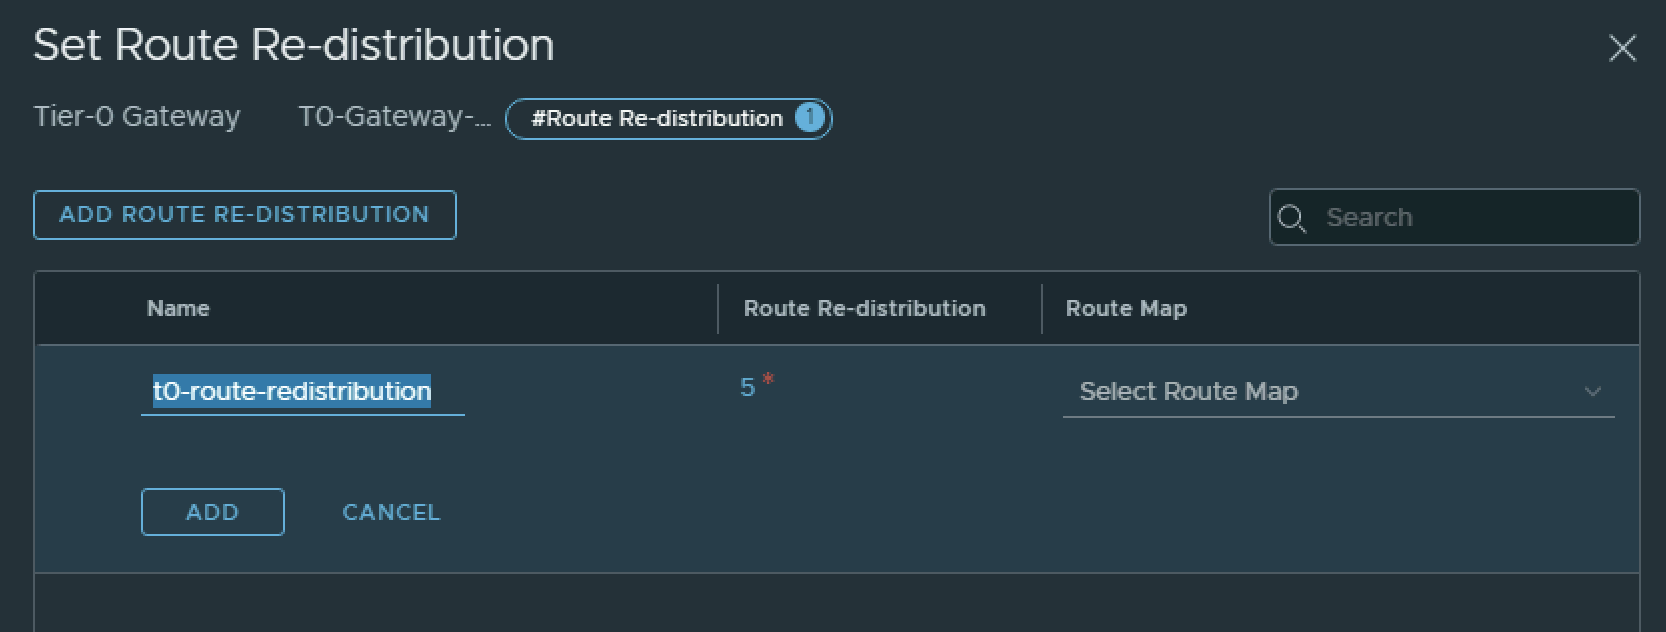Image resolution: width=1666 pixels, height=632 pixels.
Task: Click CANCEL to discard the new entry
Action: (x=391, y=512)
